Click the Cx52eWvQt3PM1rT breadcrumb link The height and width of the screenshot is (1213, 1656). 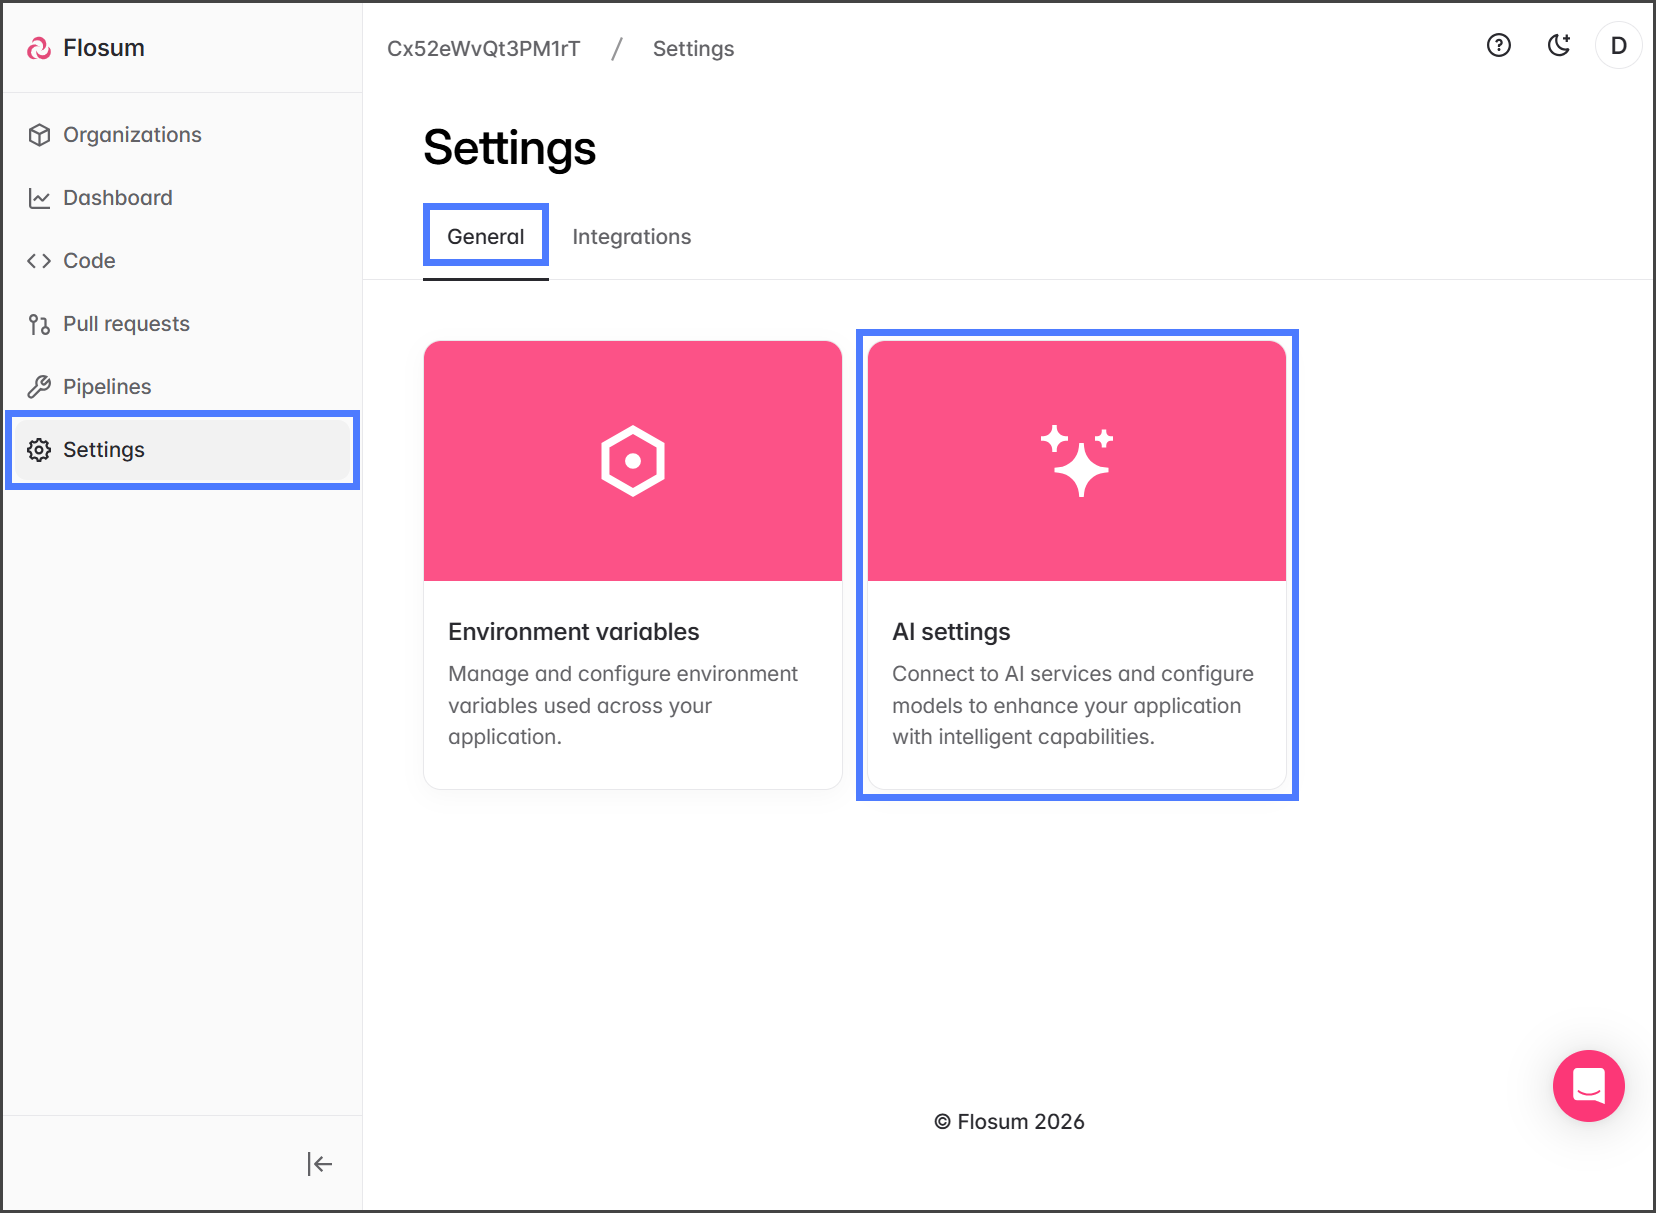pos(483,49)
